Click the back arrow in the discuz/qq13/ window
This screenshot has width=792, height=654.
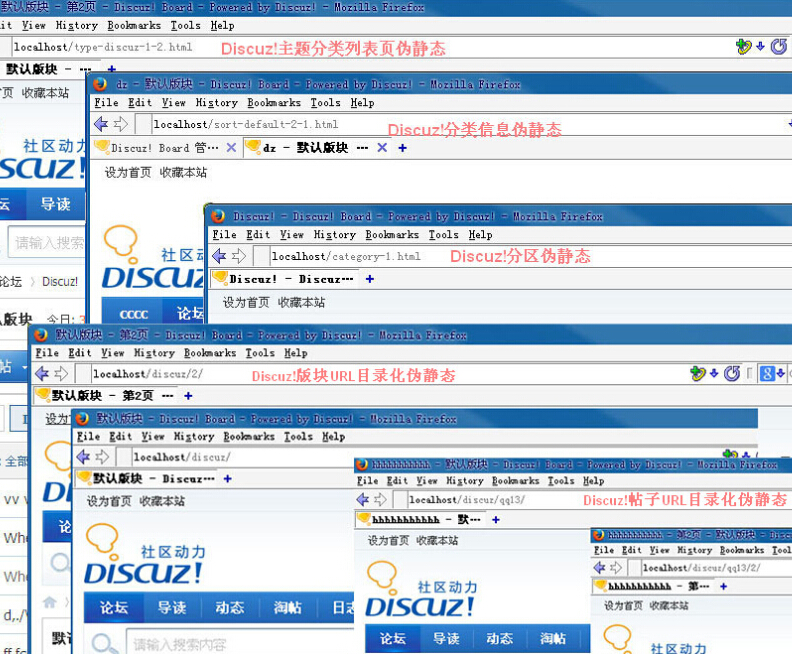tap(363, 500)
